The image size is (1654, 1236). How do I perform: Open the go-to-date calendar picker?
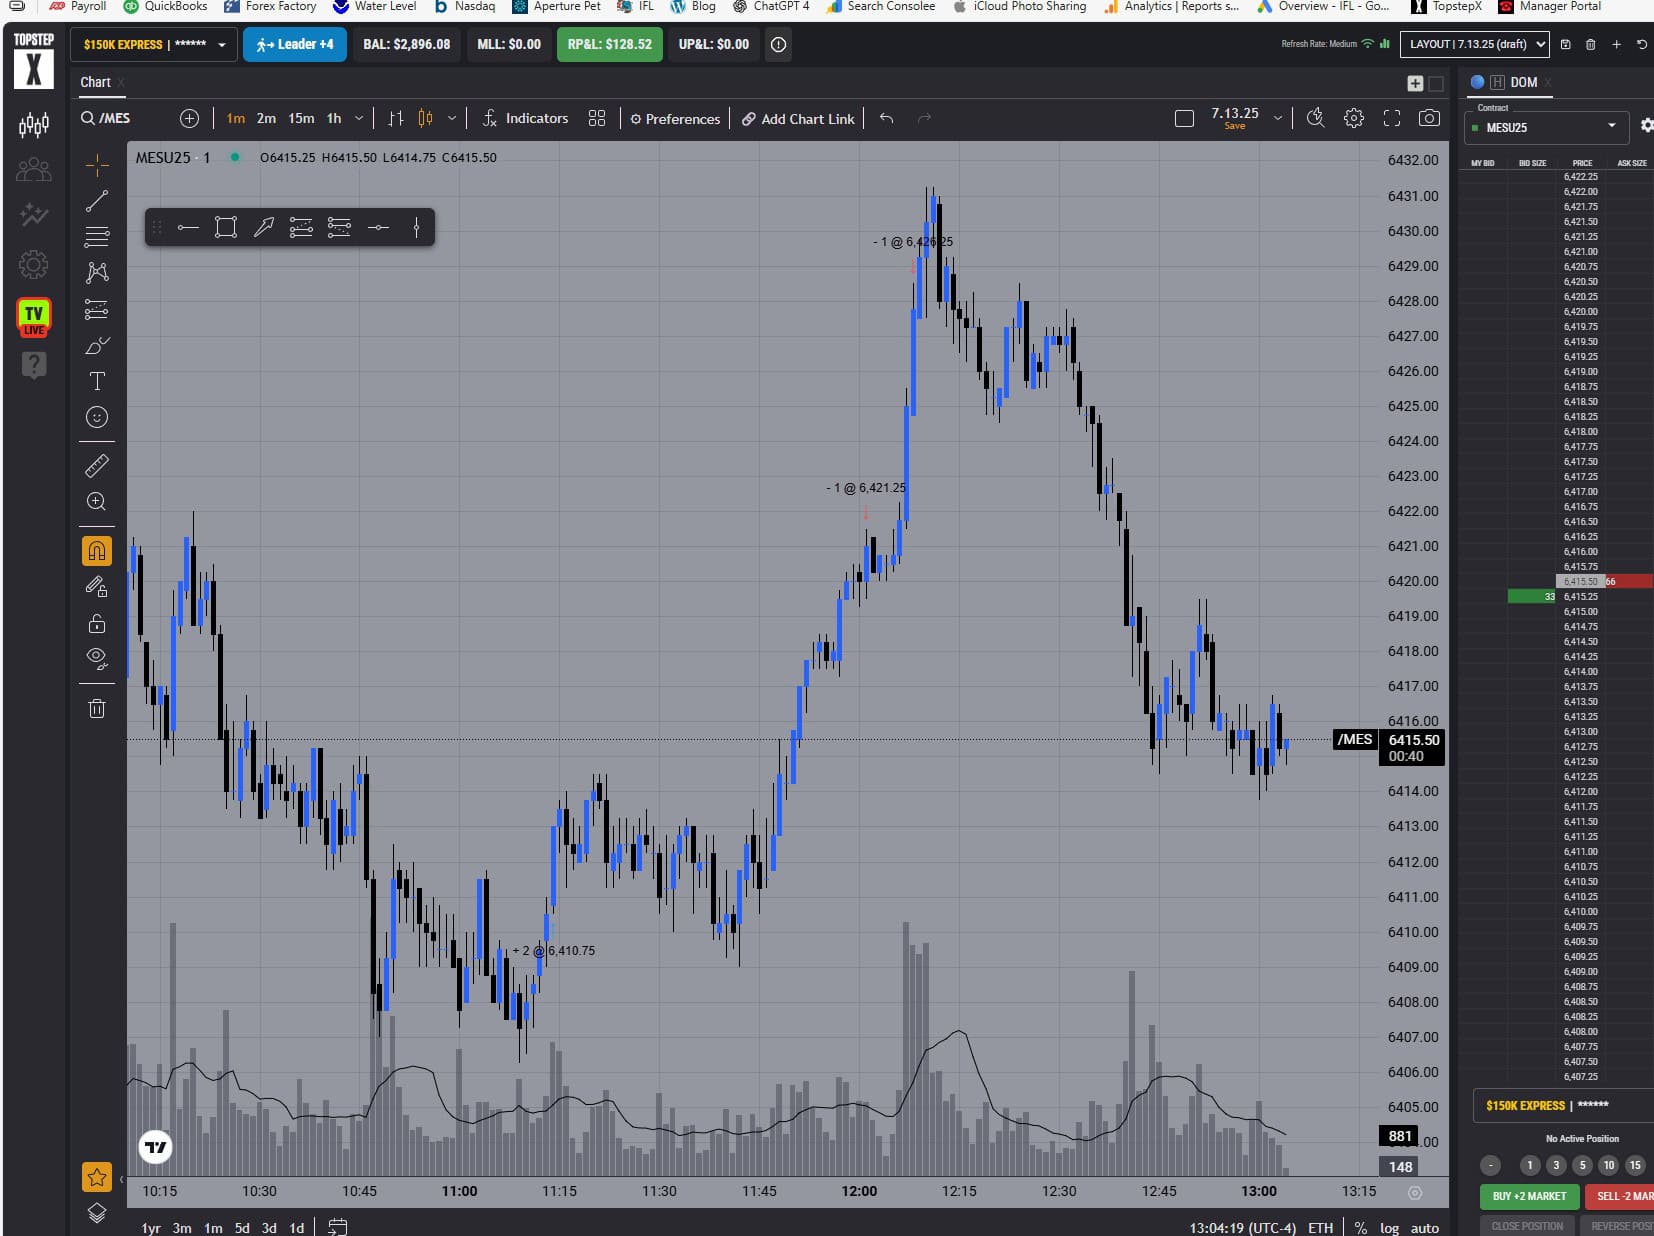click(x=338, y=1227)
